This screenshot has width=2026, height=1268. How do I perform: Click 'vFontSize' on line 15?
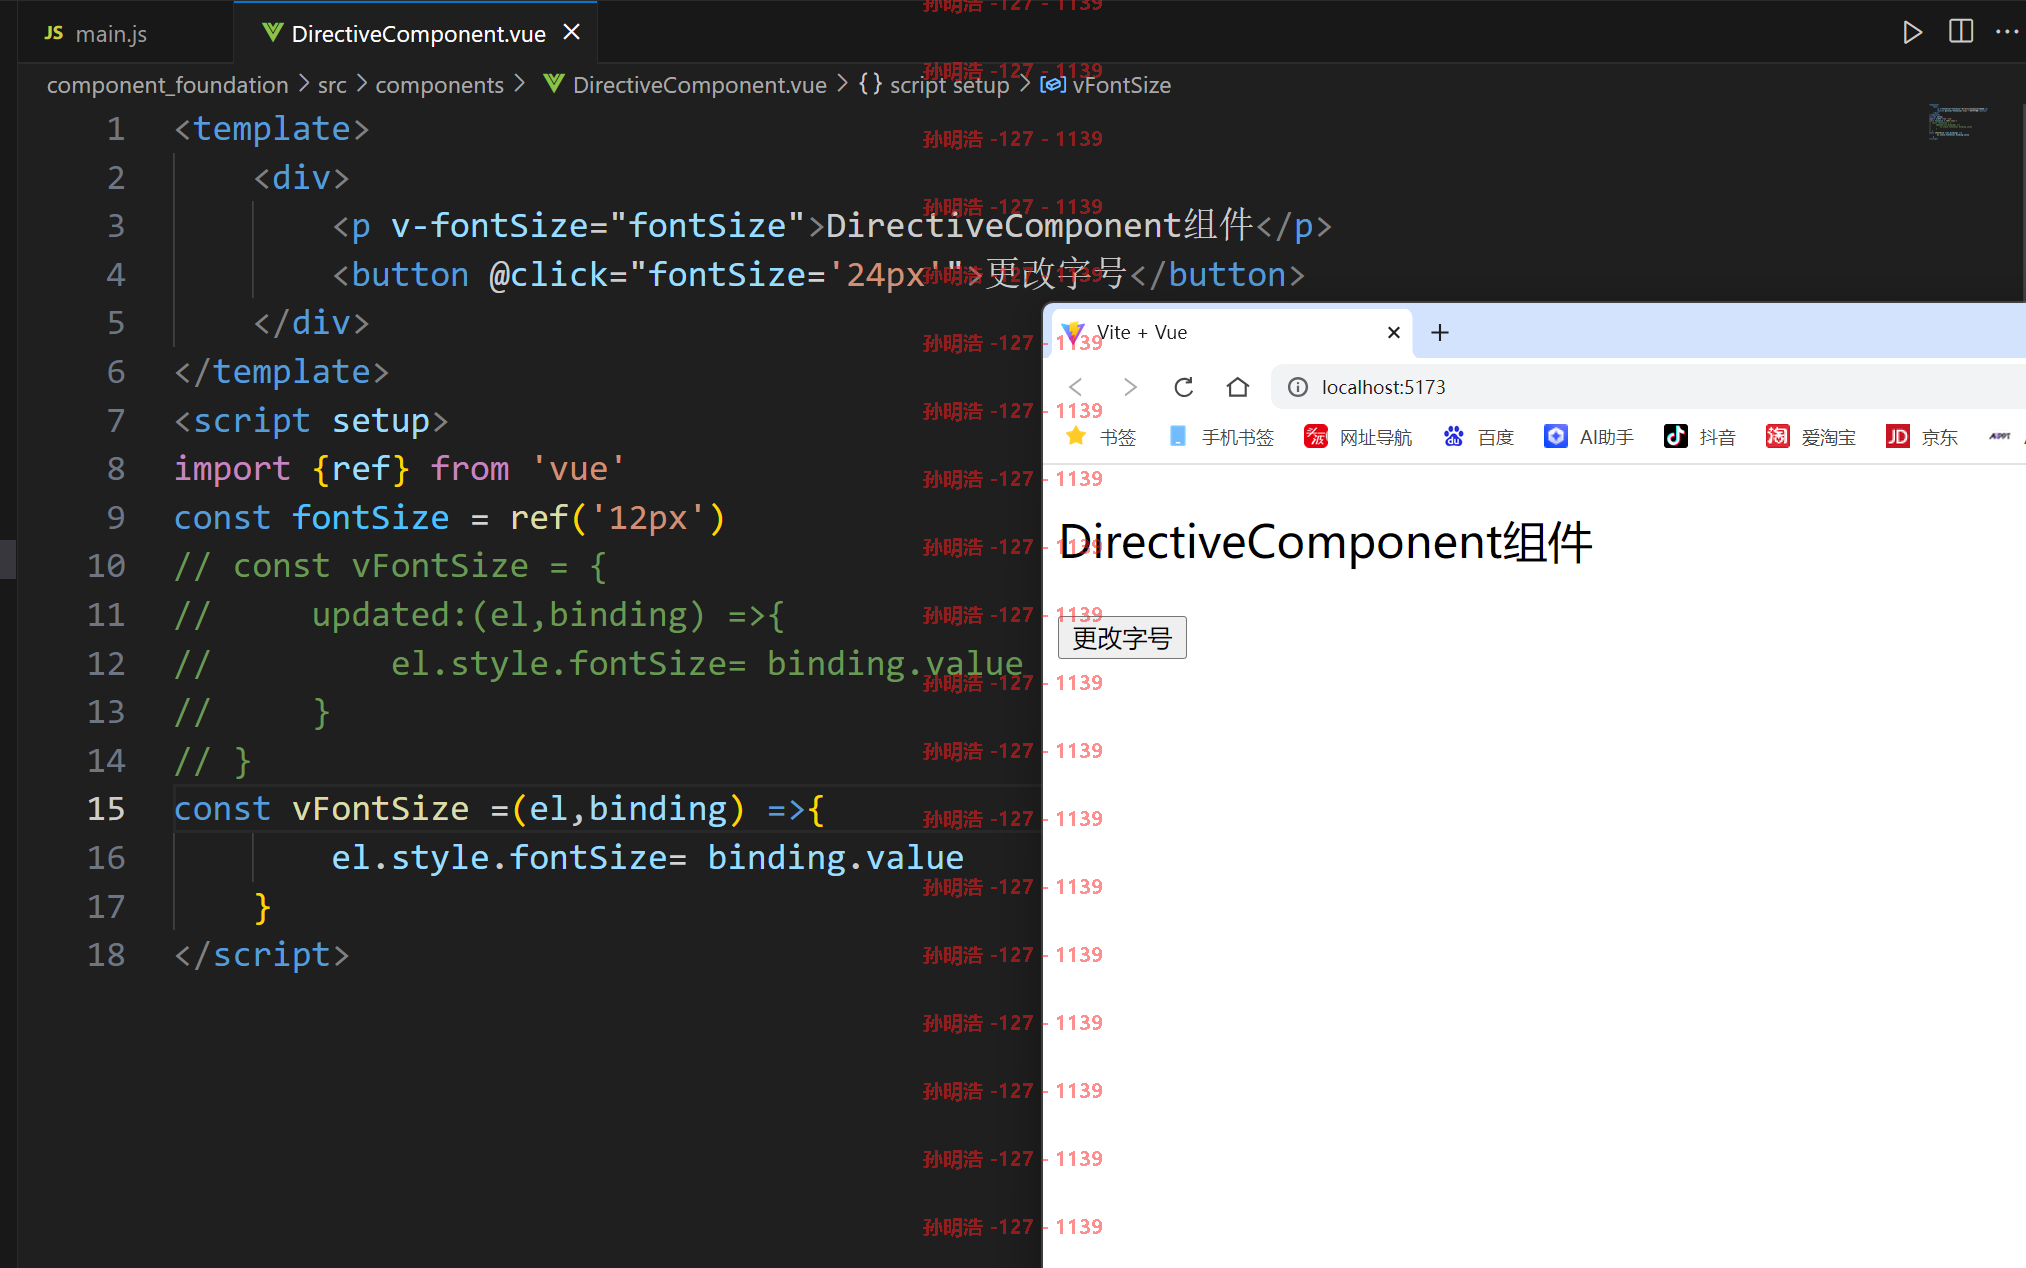click(x=380, y=809)
